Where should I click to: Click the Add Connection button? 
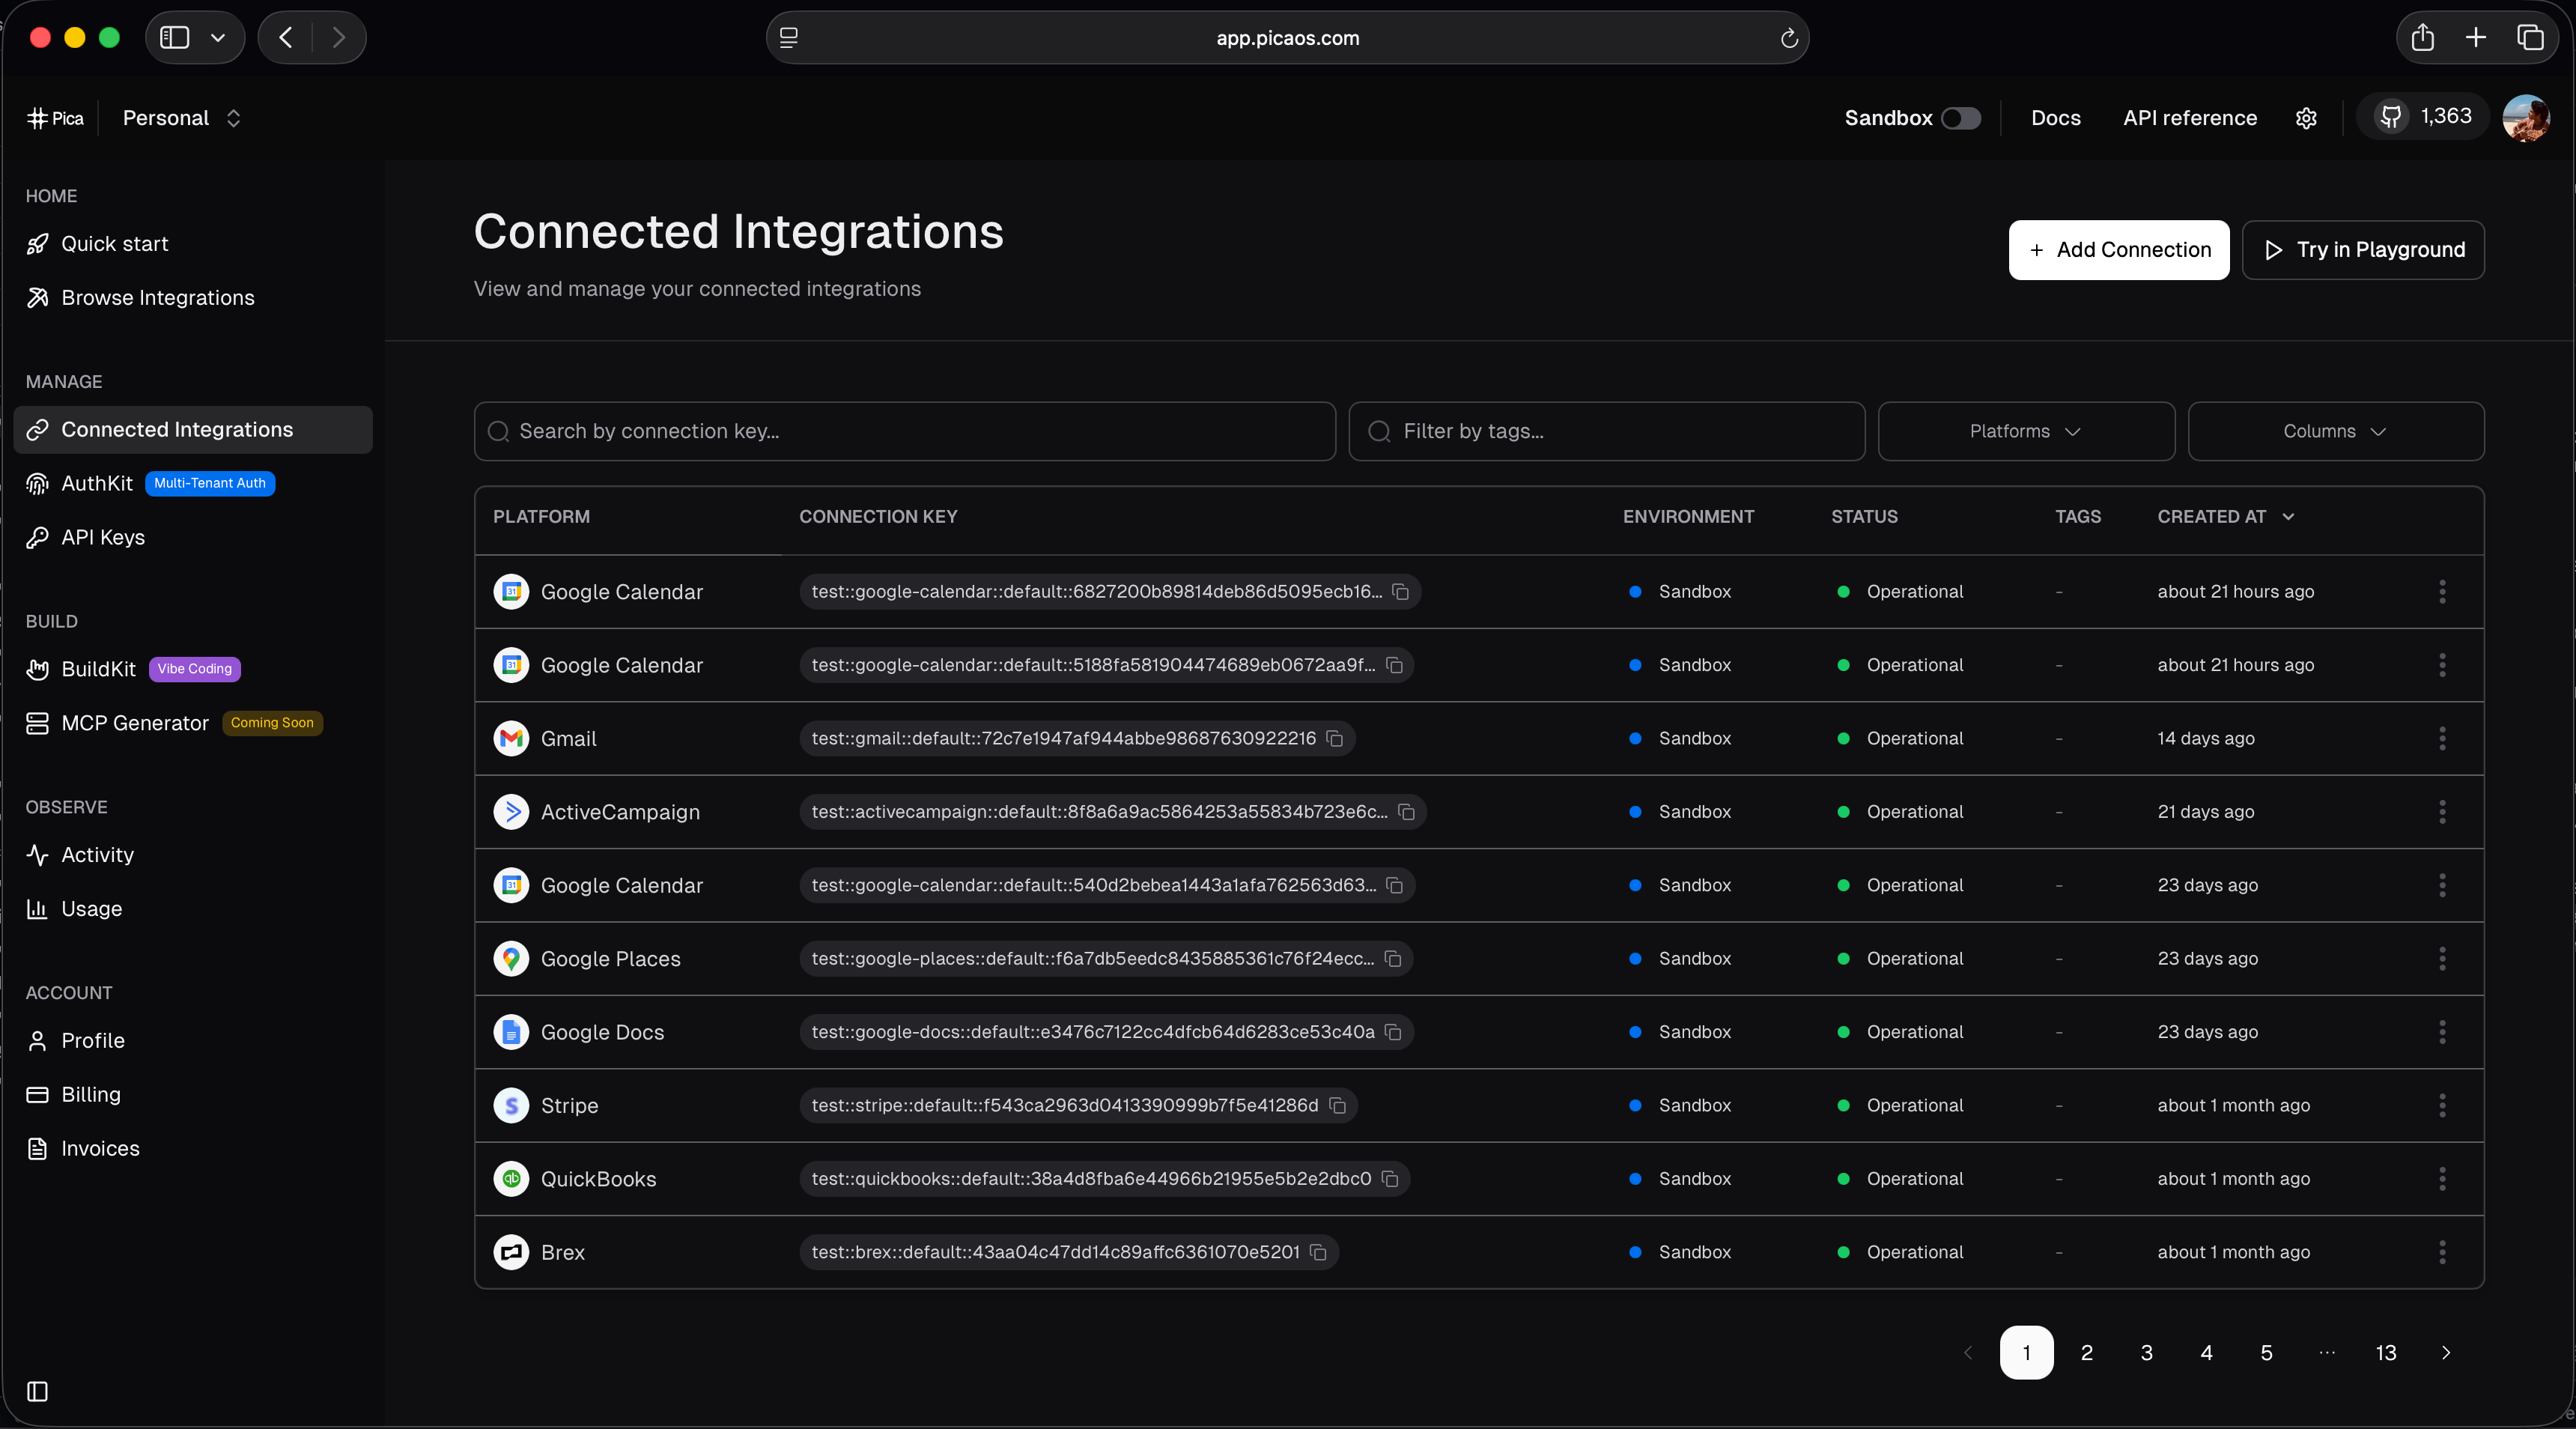2118,249
